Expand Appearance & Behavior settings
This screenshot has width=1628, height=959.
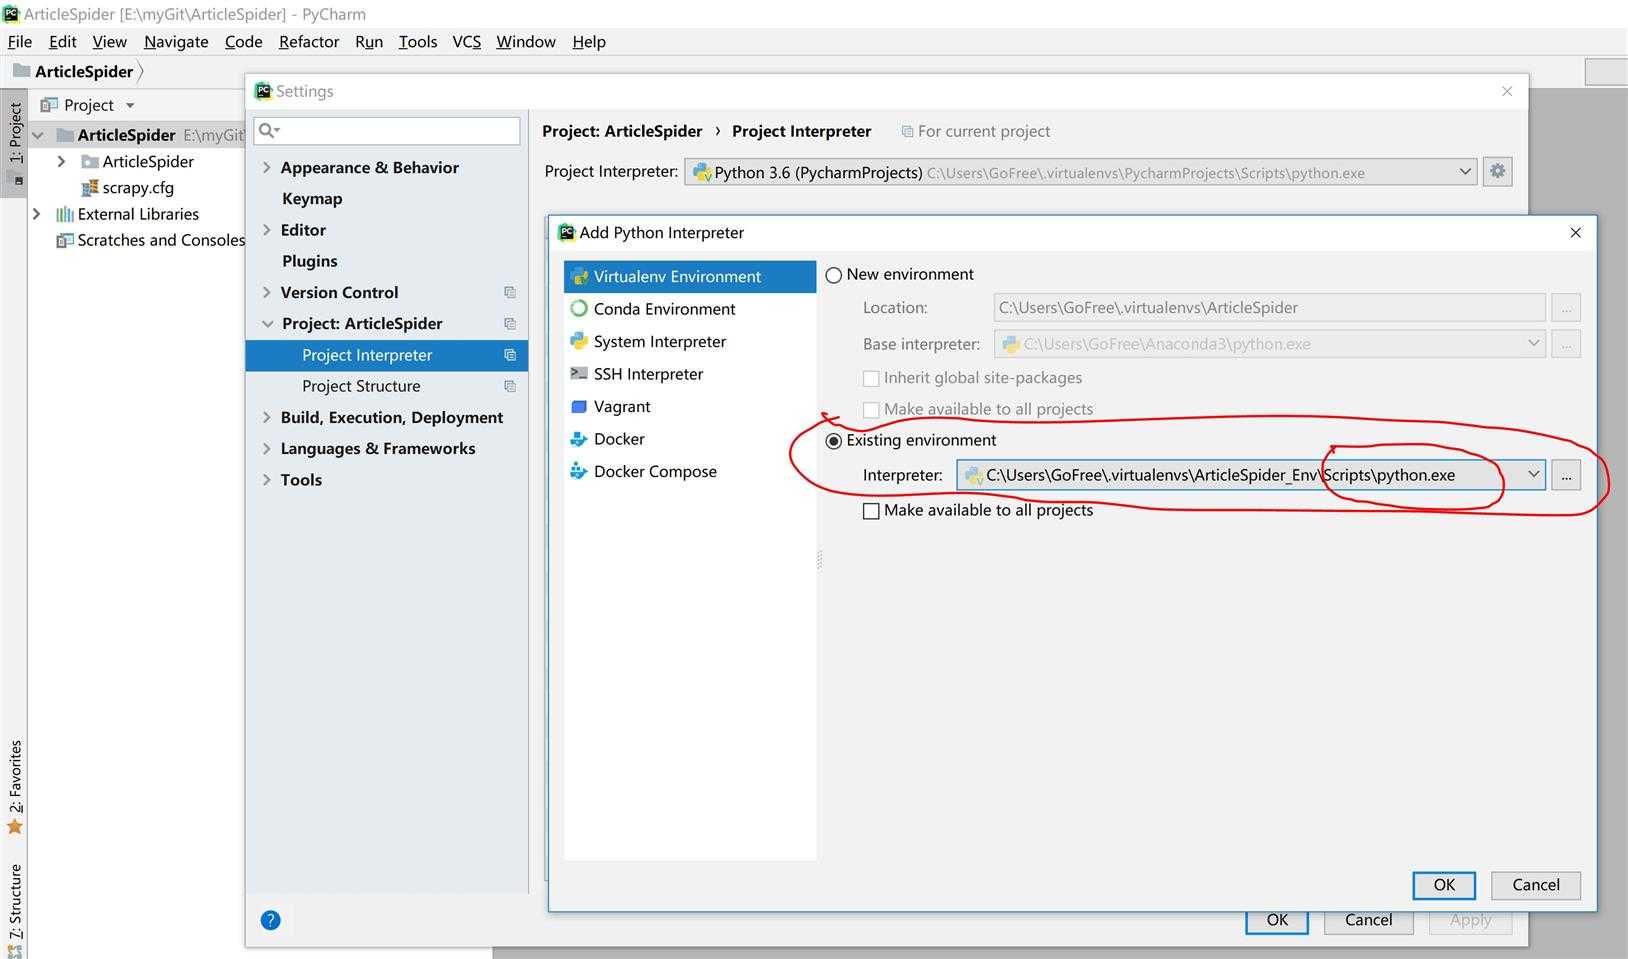click(x=266, y=167)
